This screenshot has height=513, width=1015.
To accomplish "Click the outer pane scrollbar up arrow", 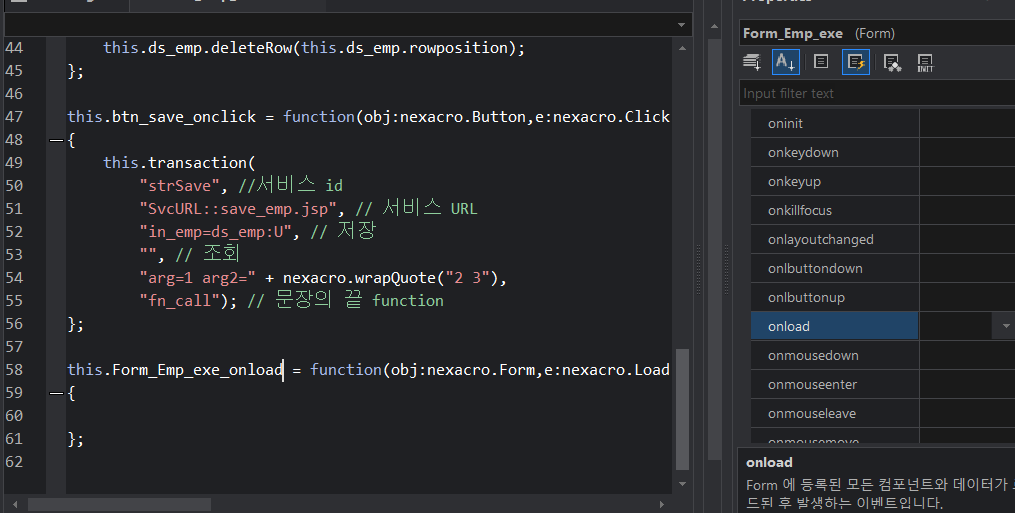I will point(714,27).
